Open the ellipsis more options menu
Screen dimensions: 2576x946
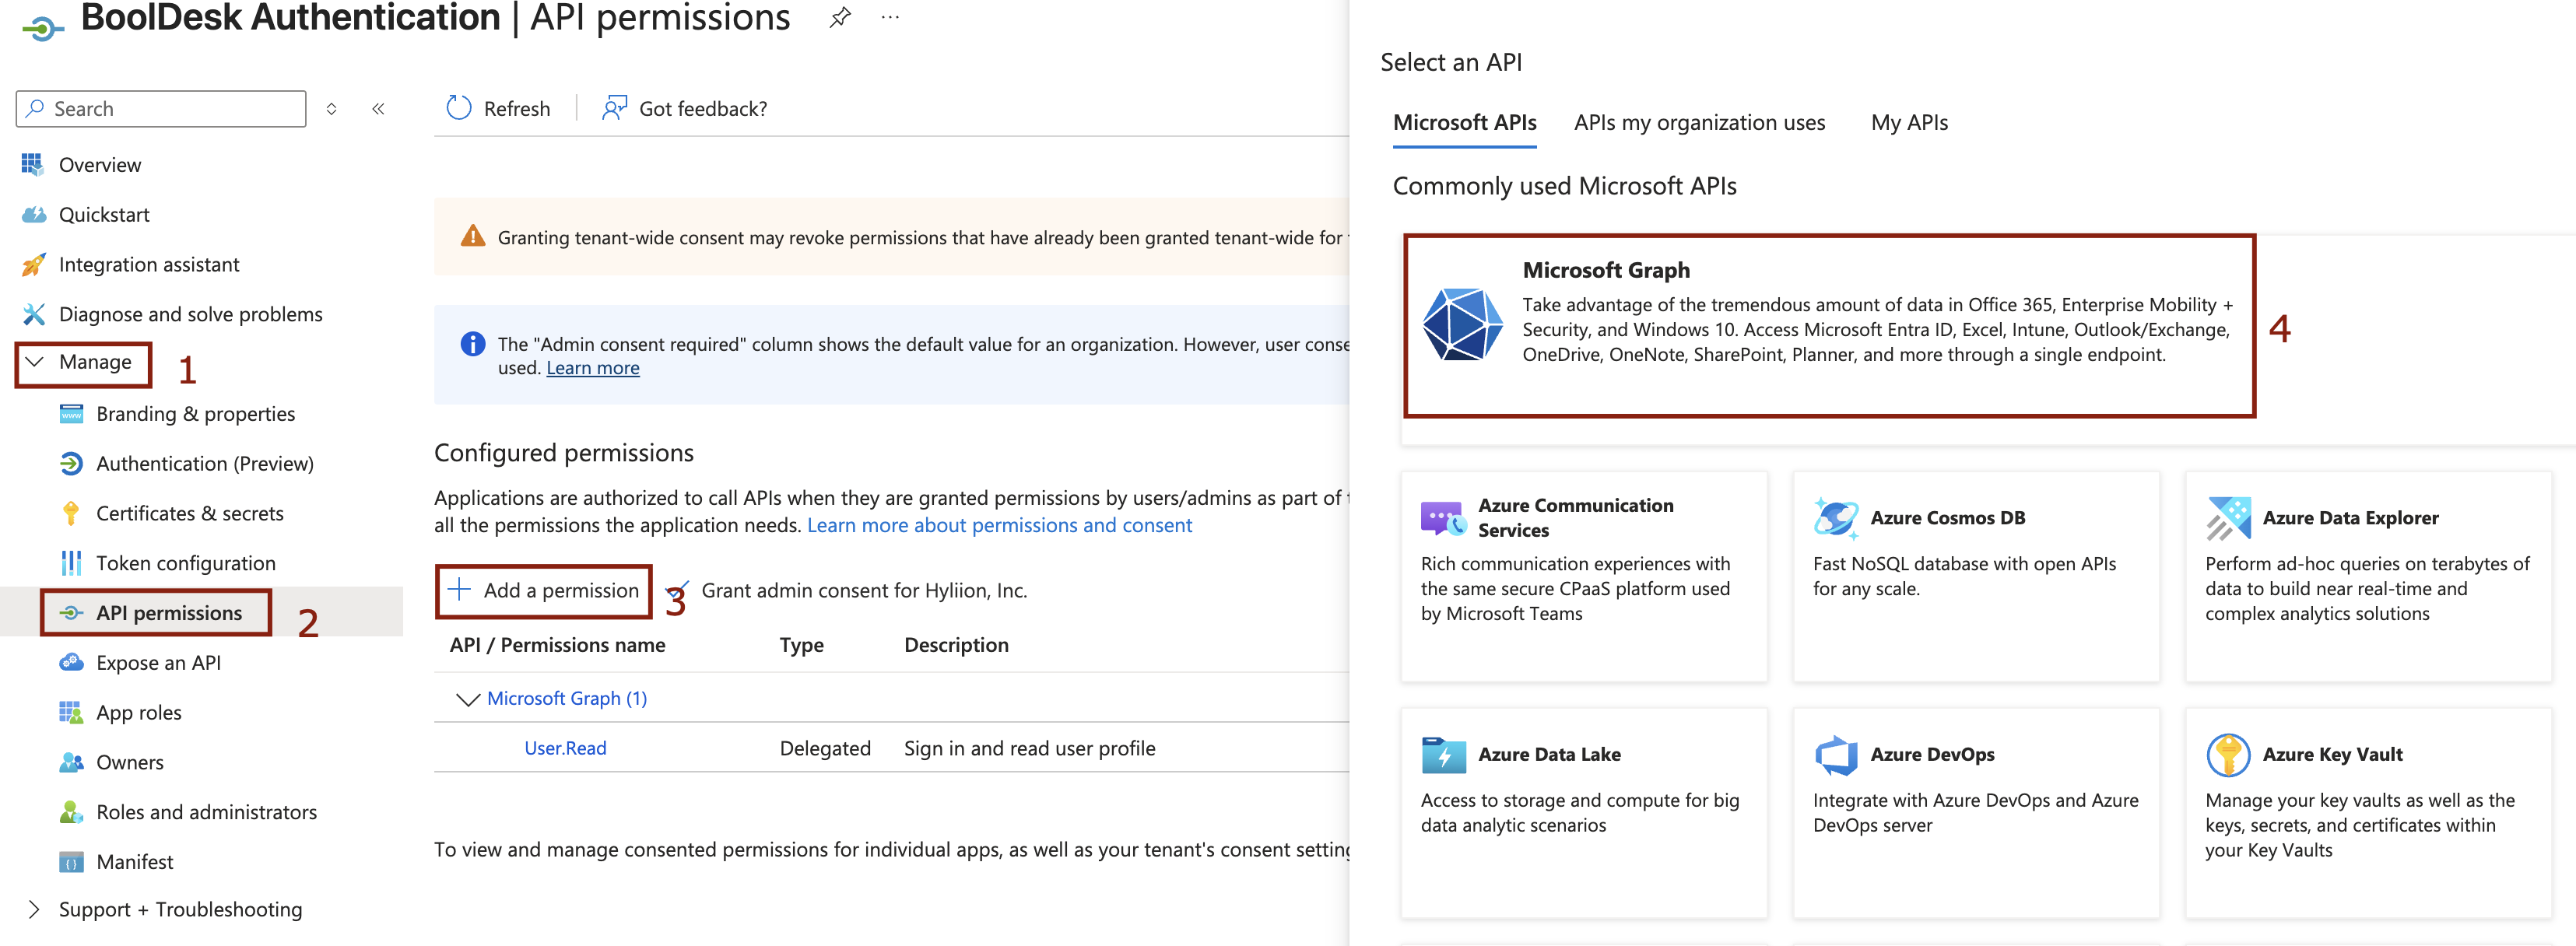coord(890,17)
